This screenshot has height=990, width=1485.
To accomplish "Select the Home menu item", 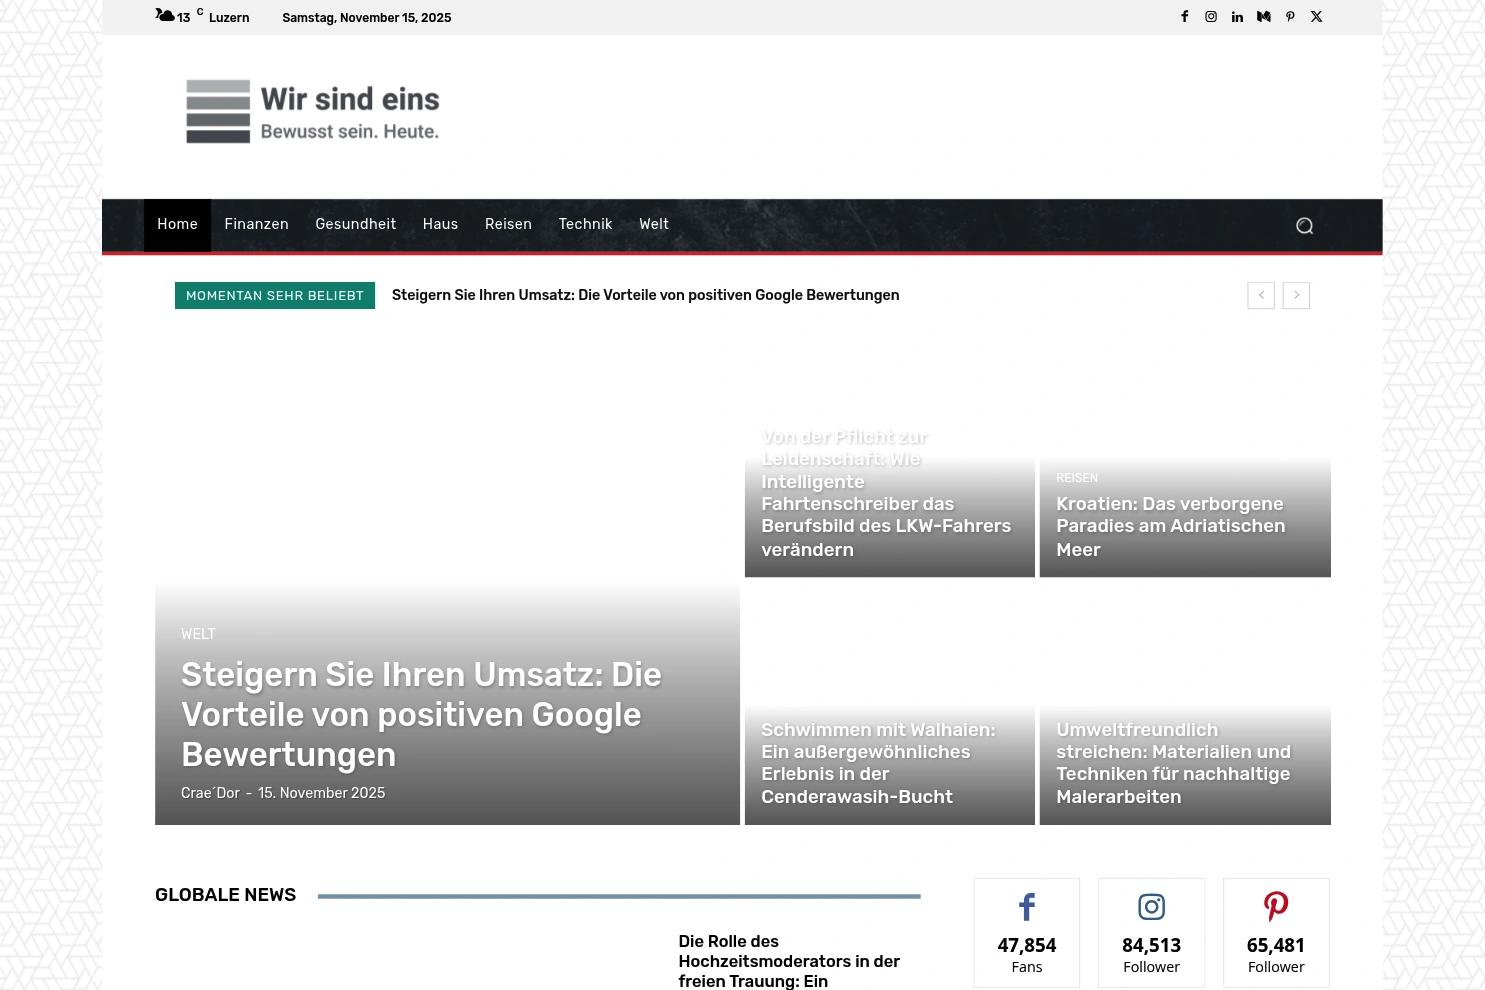I will tap(177, 224).
